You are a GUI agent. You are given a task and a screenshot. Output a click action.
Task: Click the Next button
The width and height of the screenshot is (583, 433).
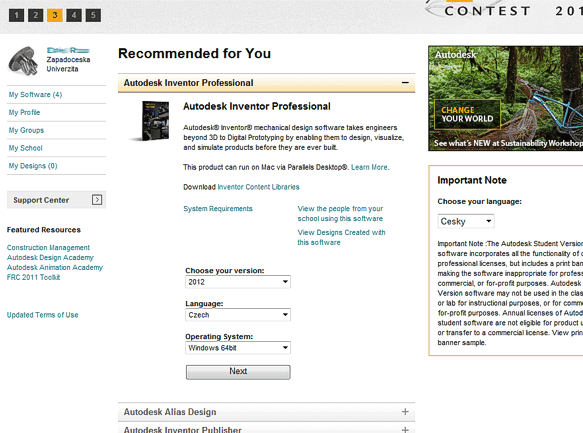click(x=238, y=372)
